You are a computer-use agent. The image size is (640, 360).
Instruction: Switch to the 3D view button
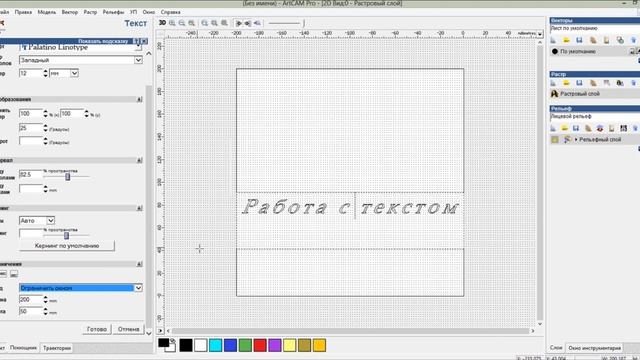(162, 23)
